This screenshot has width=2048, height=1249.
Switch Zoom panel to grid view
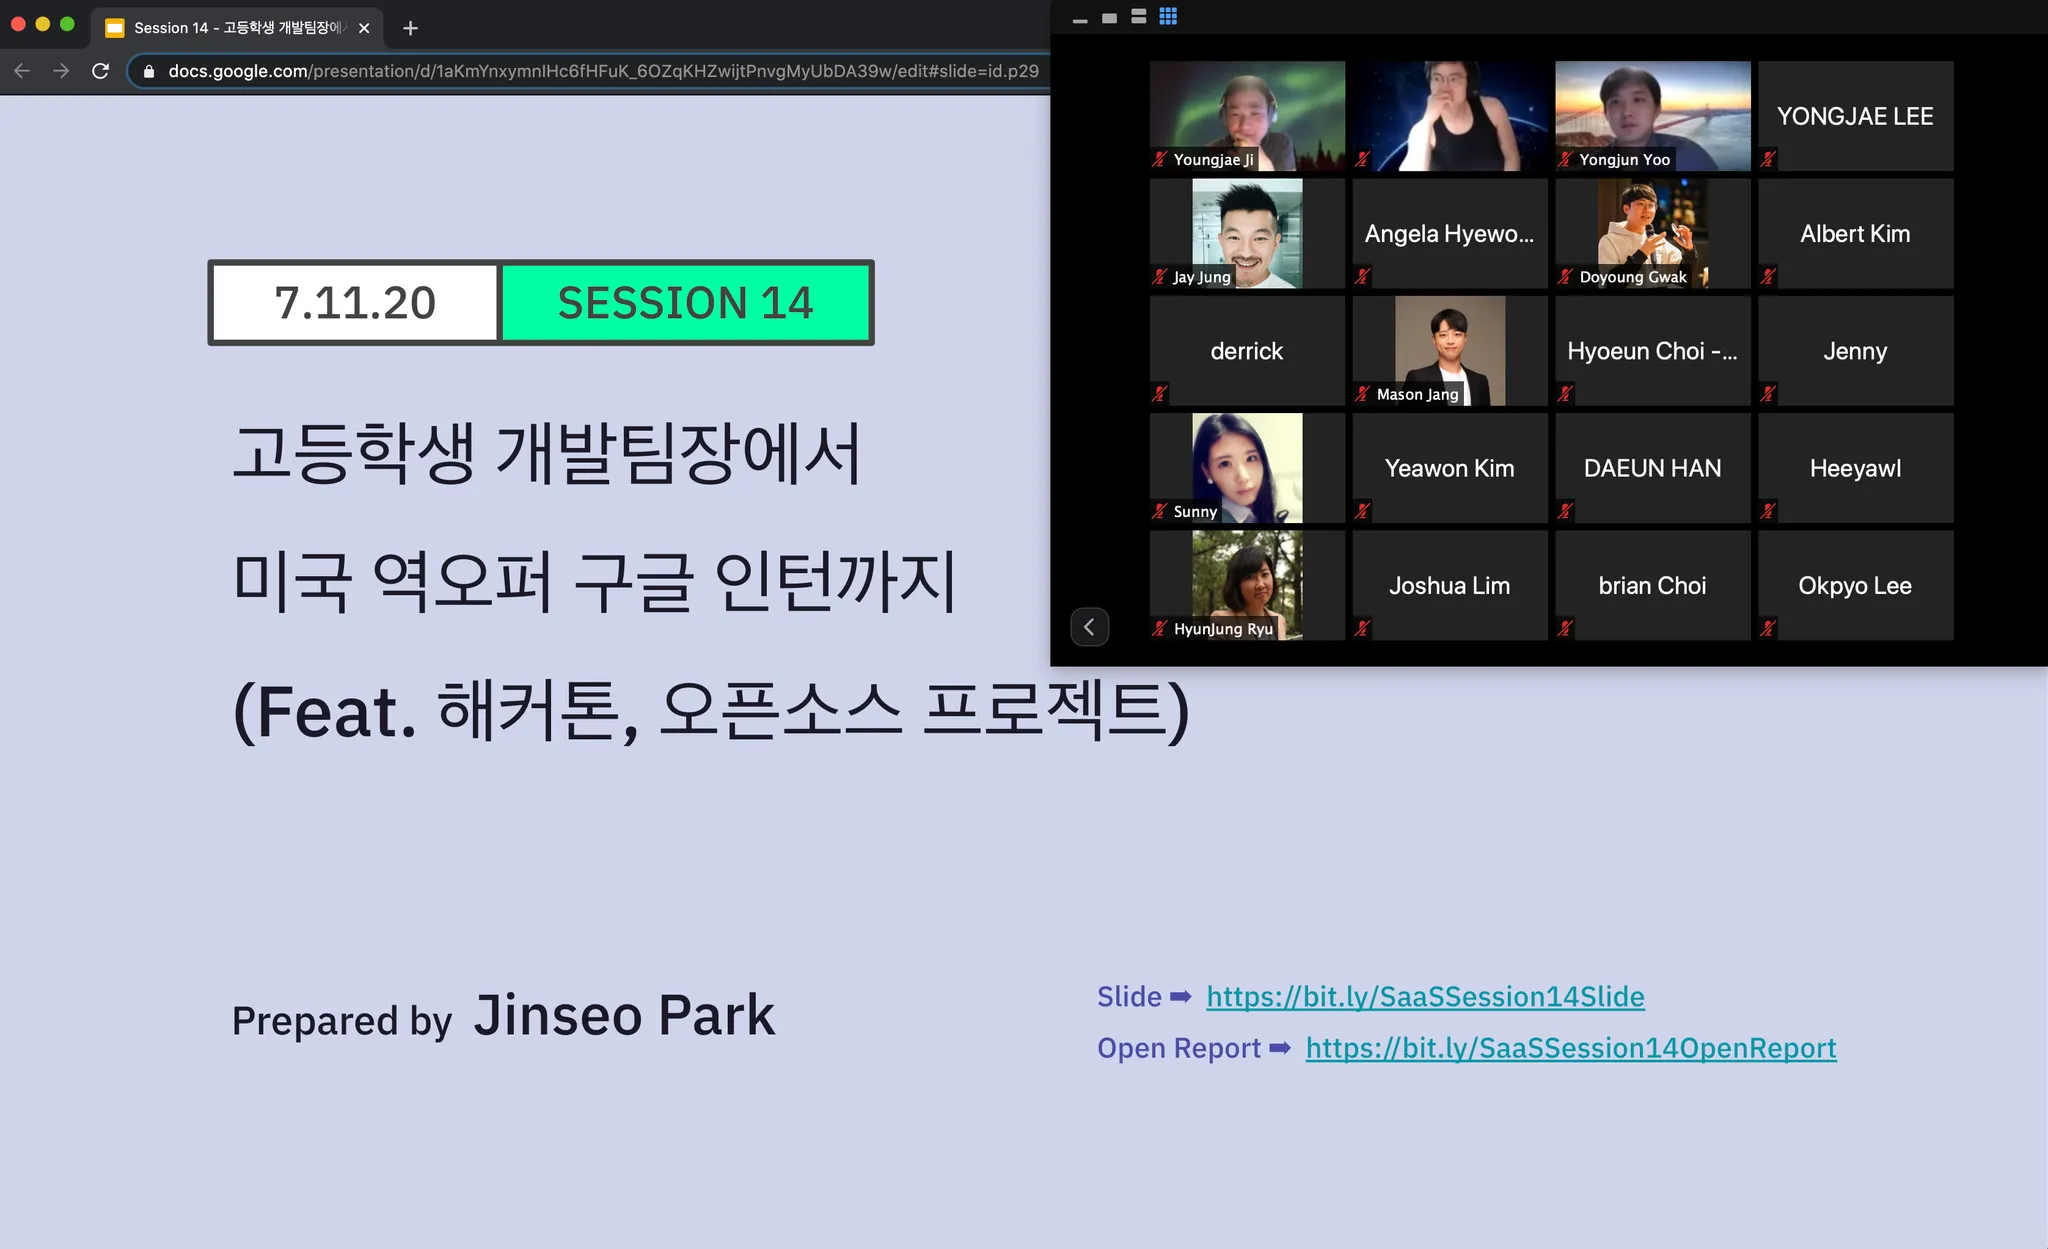pyautogui.click(x=1168, y=16)
